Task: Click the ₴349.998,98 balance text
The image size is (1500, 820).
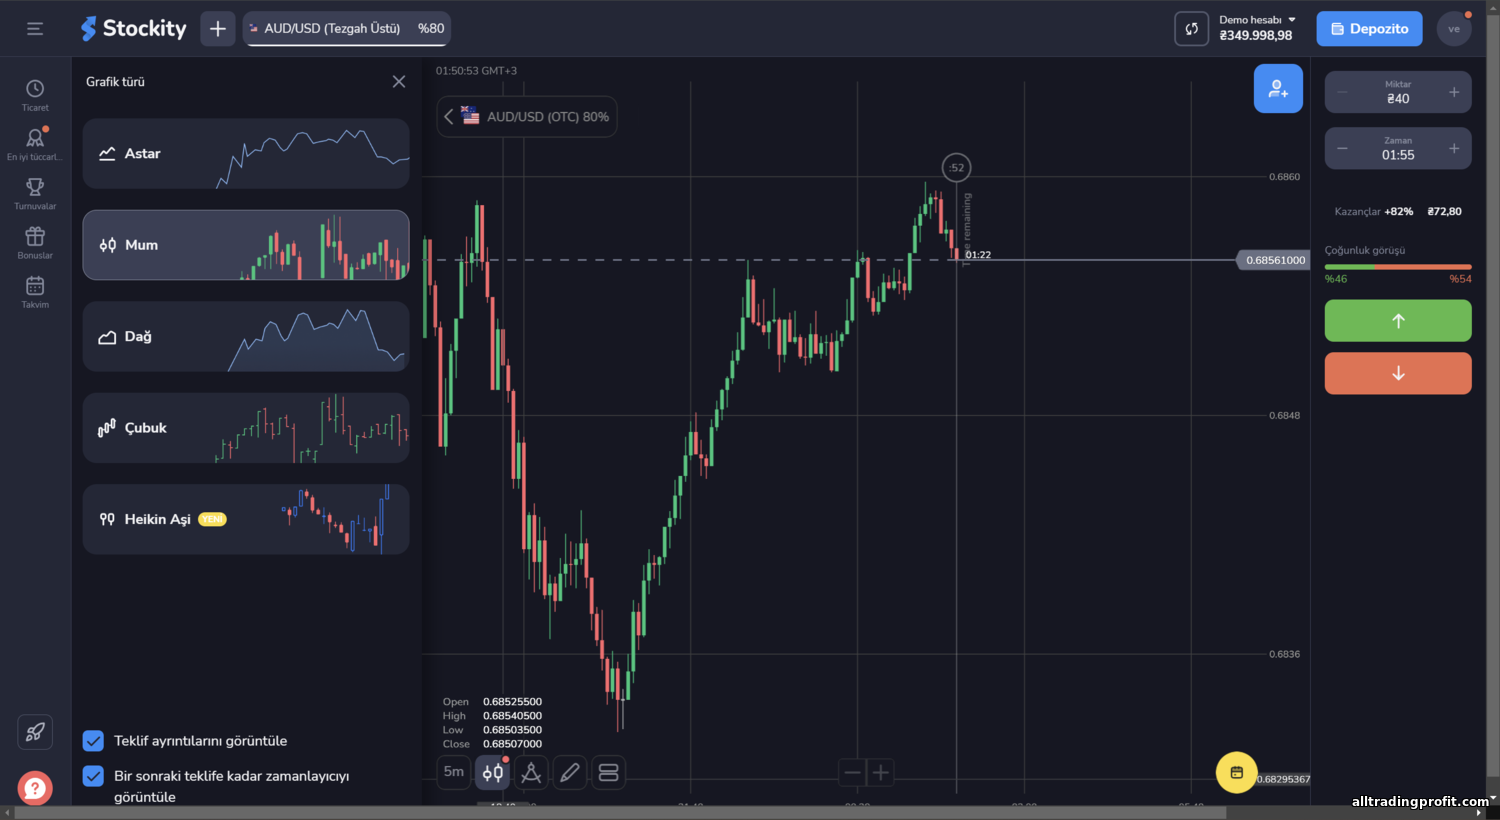Action: click(x=1256, y=36)
